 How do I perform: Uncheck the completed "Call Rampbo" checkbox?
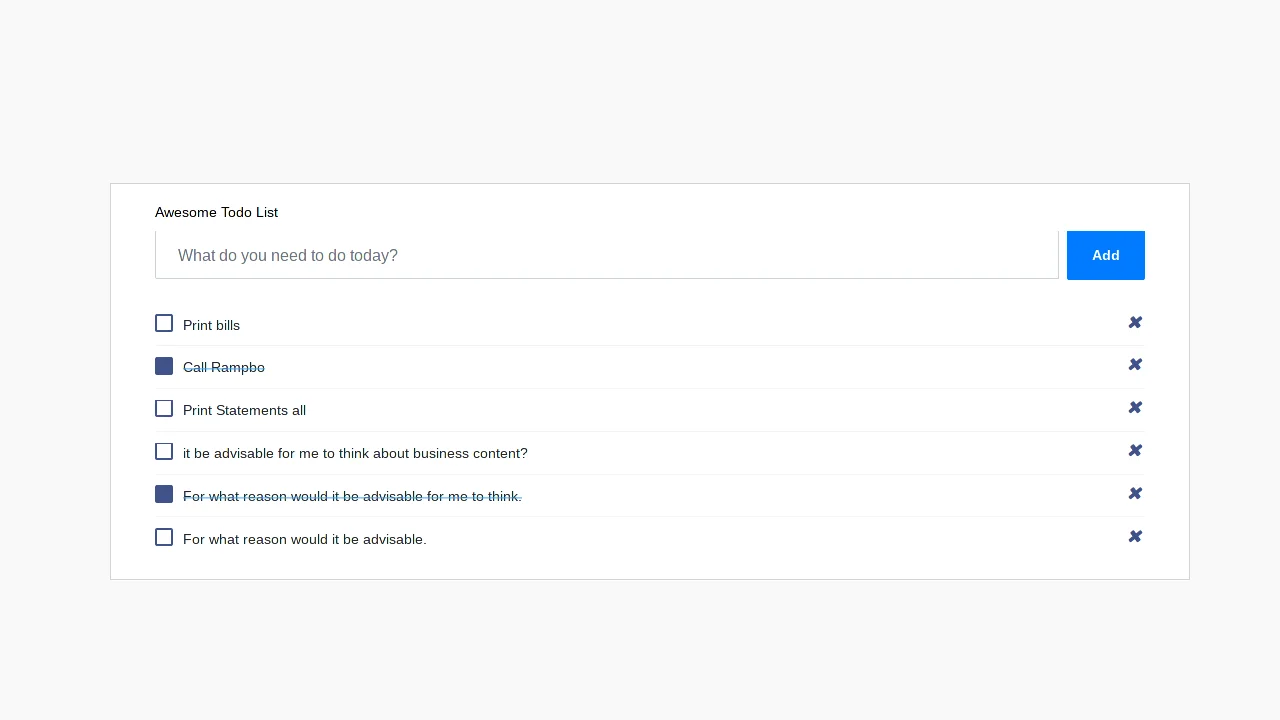(x=164, y=366)
